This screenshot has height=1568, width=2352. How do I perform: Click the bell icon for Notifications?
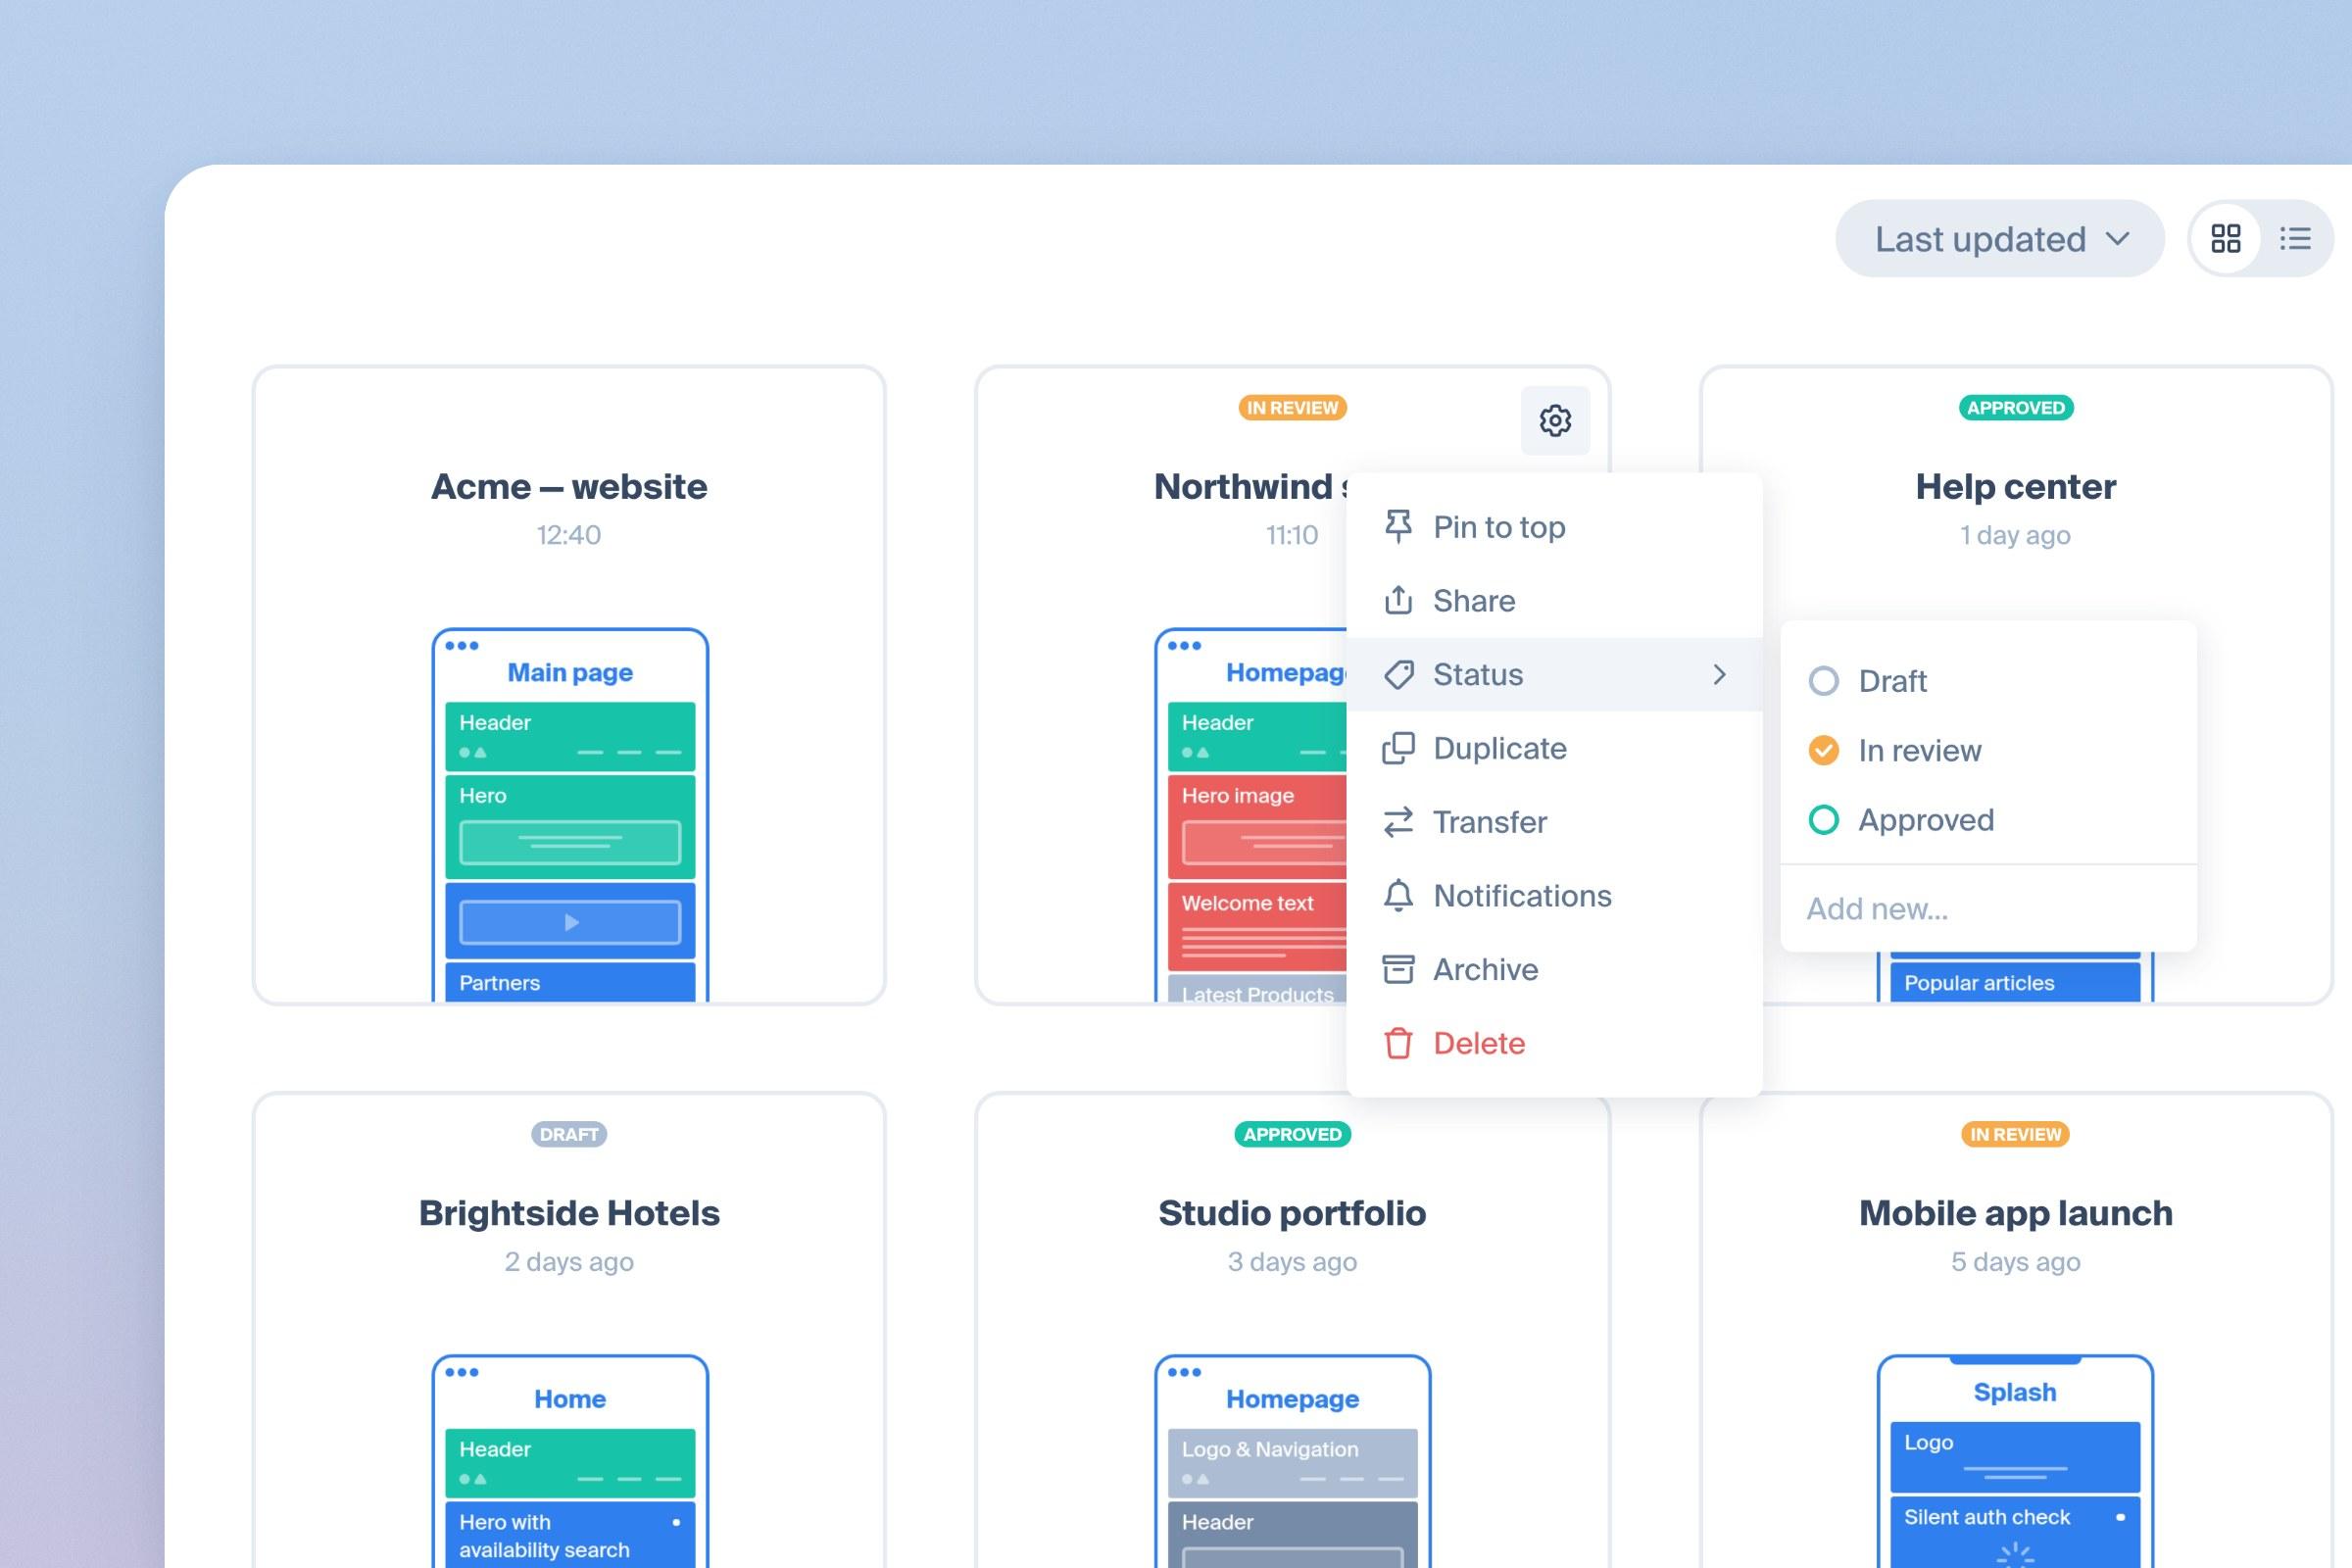point(1398,896)
